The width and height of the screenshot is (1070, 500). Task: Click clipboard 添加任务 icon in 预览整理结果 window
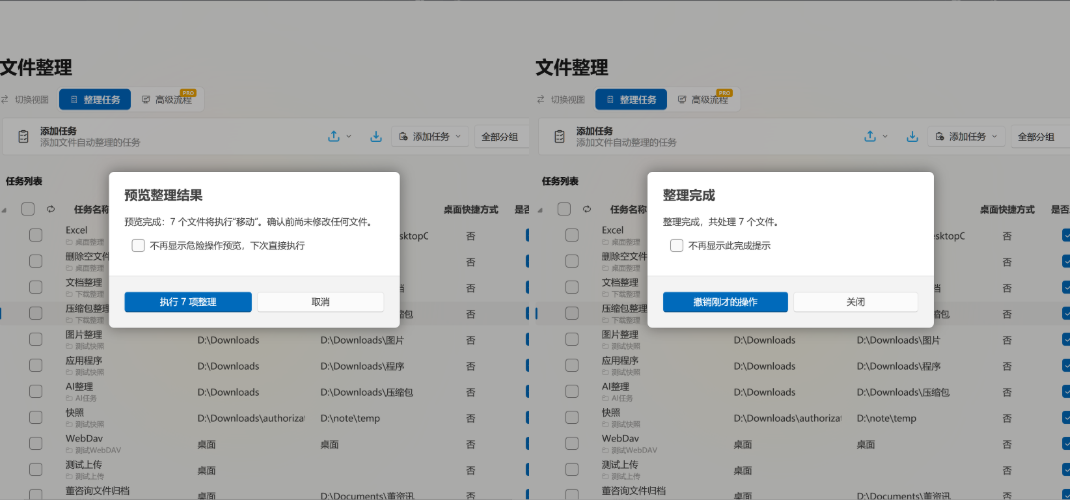[23, 136]
